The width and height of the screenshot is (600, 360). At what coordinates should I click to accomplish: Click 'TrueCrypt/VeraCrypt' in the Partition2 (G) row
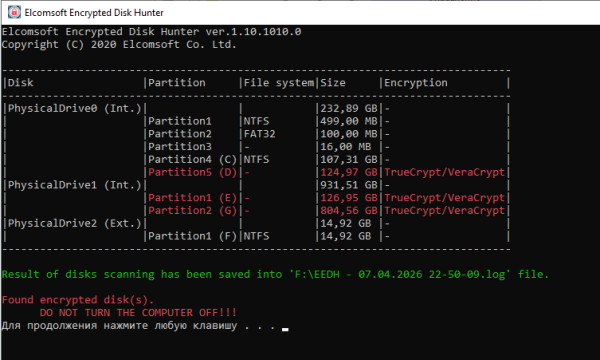pos(445,210)
